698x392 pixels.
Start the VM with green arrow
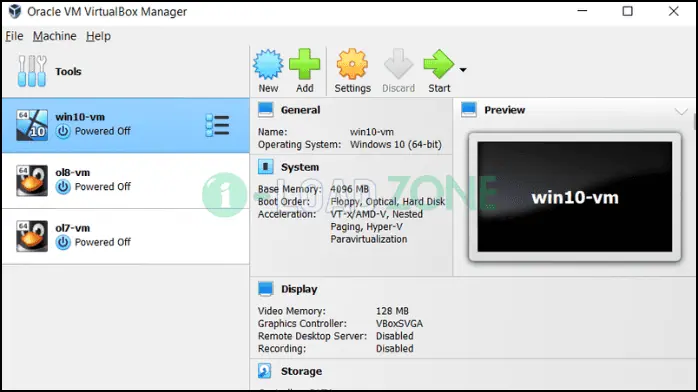[438, 65]
